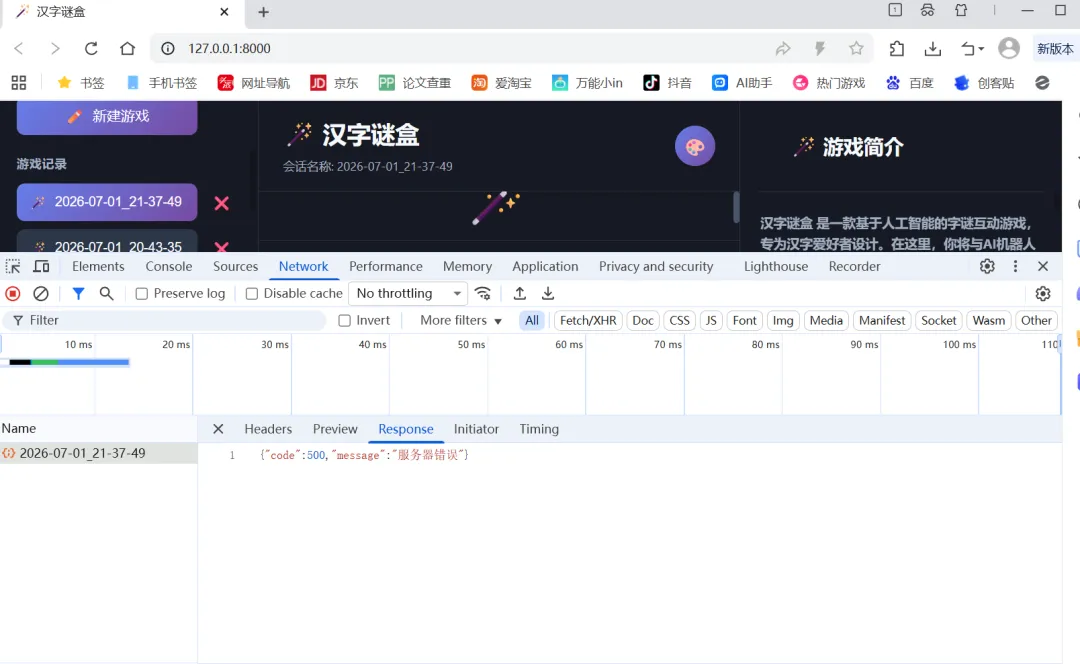Click the 新版本 button
The width and height of the screenshot is (1080, 664).
point(1055,48)
